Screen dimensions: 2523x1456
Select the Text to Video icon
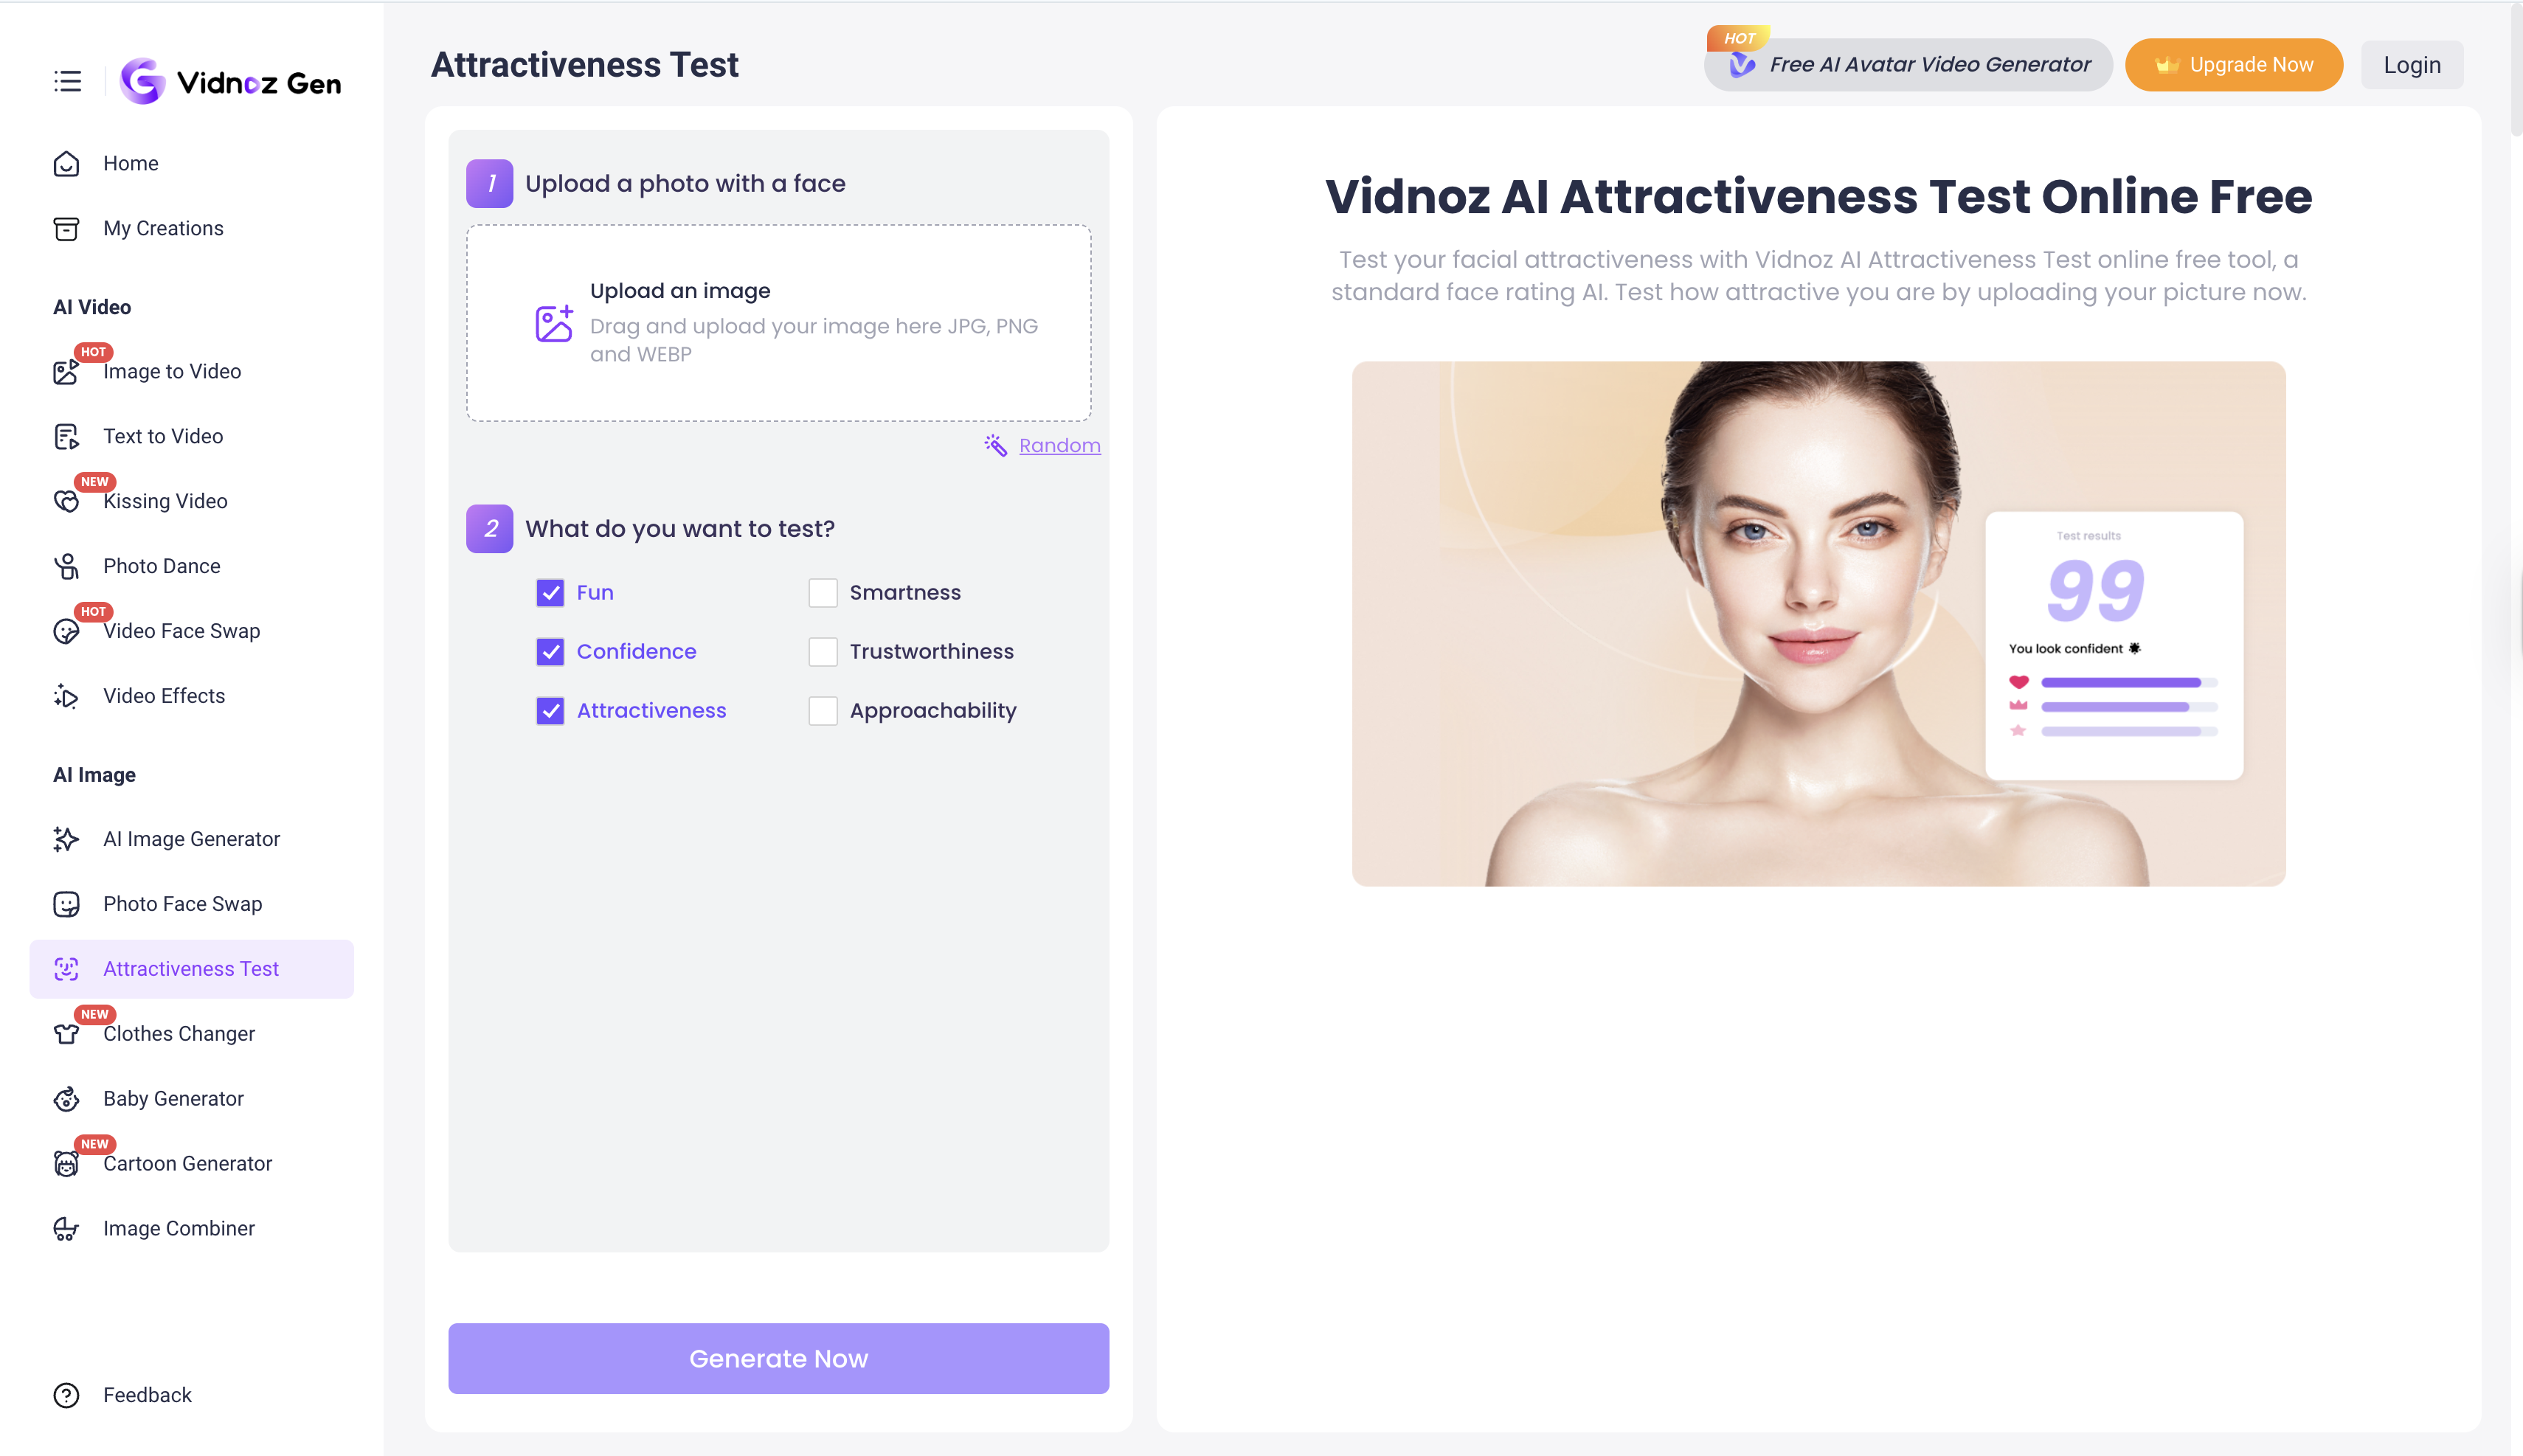(x=66, y=436)
